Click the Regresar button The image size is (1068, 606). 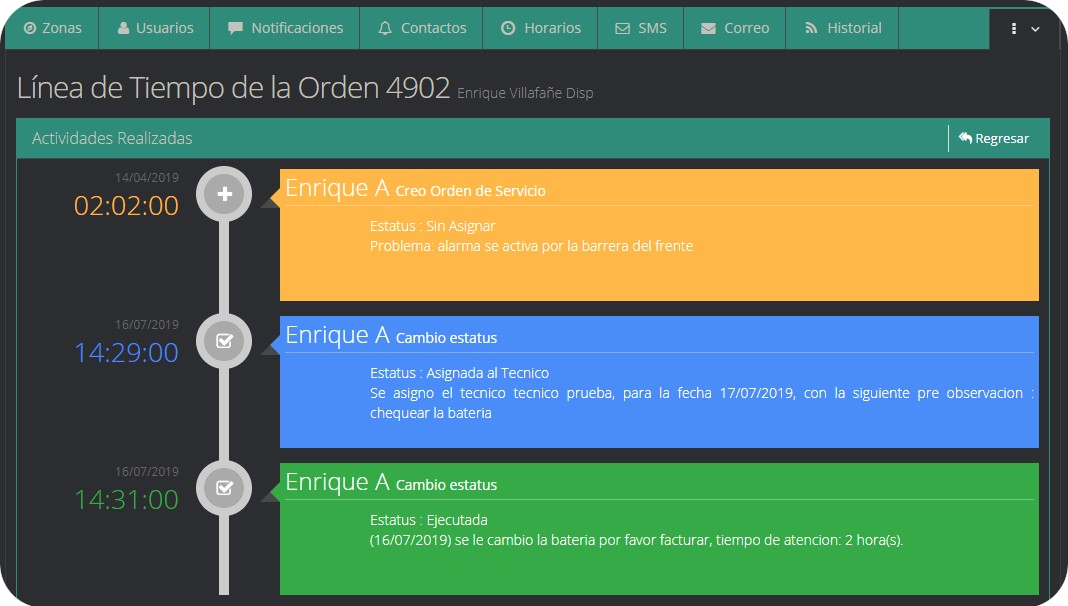pyautogui.click(x=995, y=138)
